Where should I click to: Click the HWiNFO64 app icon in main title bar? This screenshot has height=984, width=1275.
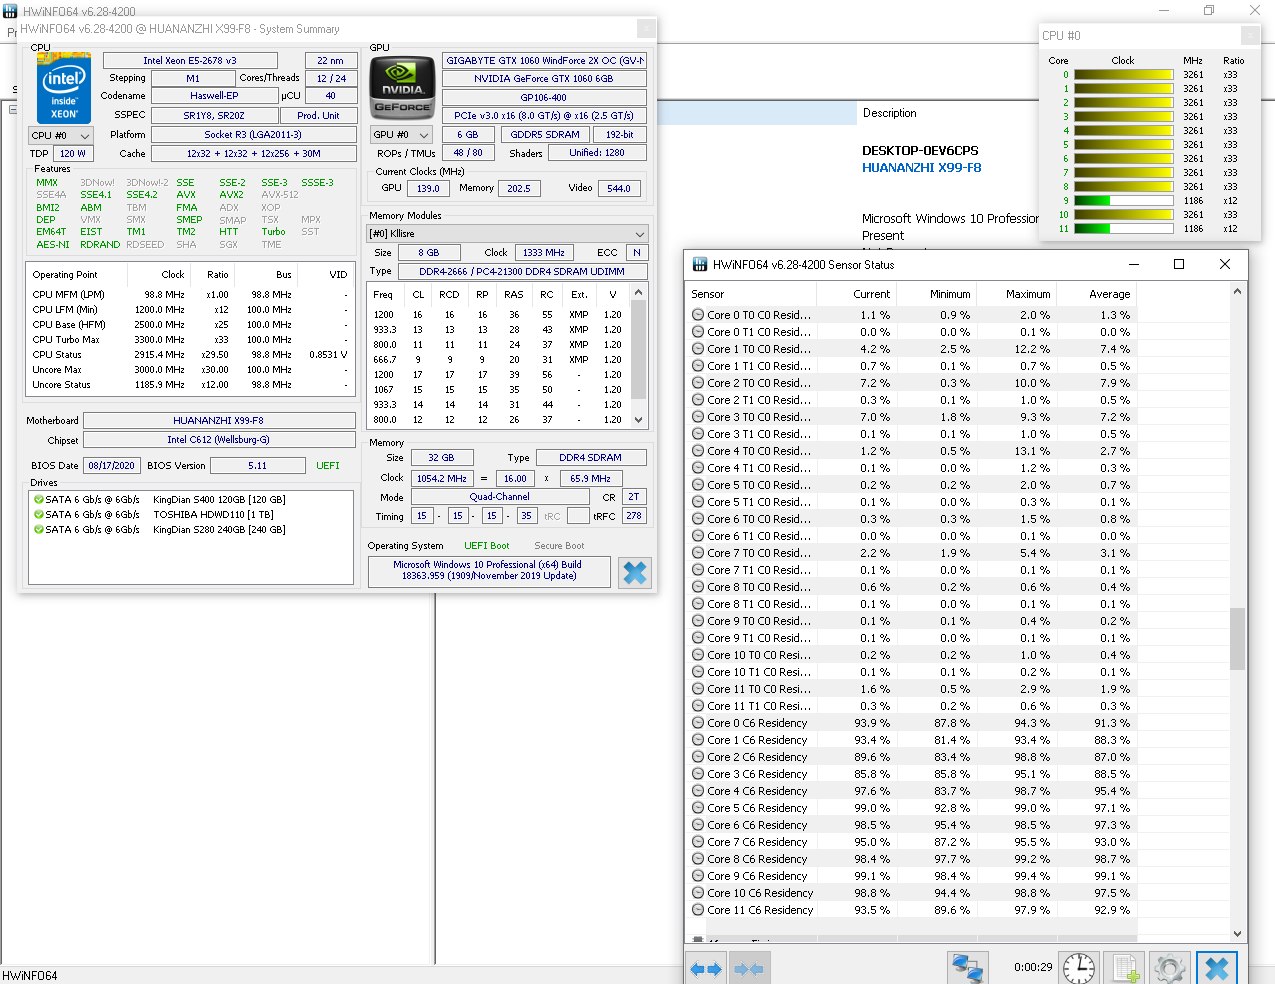(10, 11)
